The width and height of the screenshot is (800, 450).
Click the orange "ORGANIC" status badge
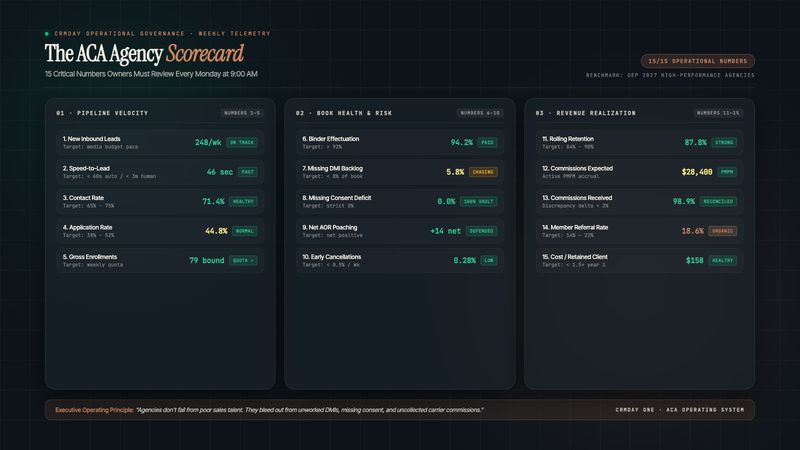click(x=722, y=231)
